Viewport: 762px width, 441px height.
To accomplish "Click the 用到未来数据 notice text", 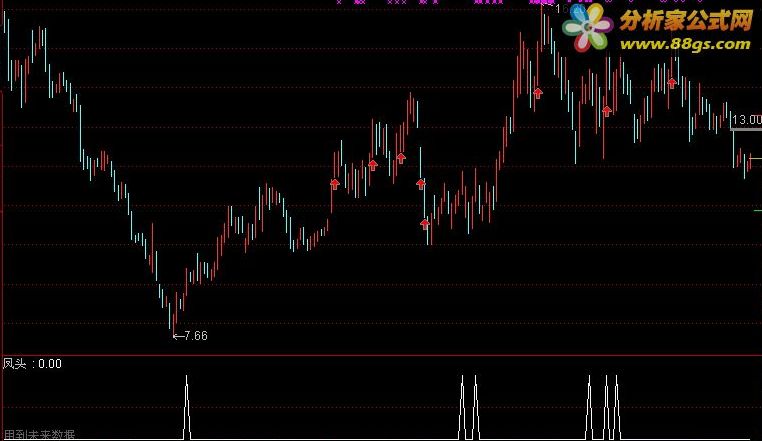I will pyautogui.click(x=39, y=435).
